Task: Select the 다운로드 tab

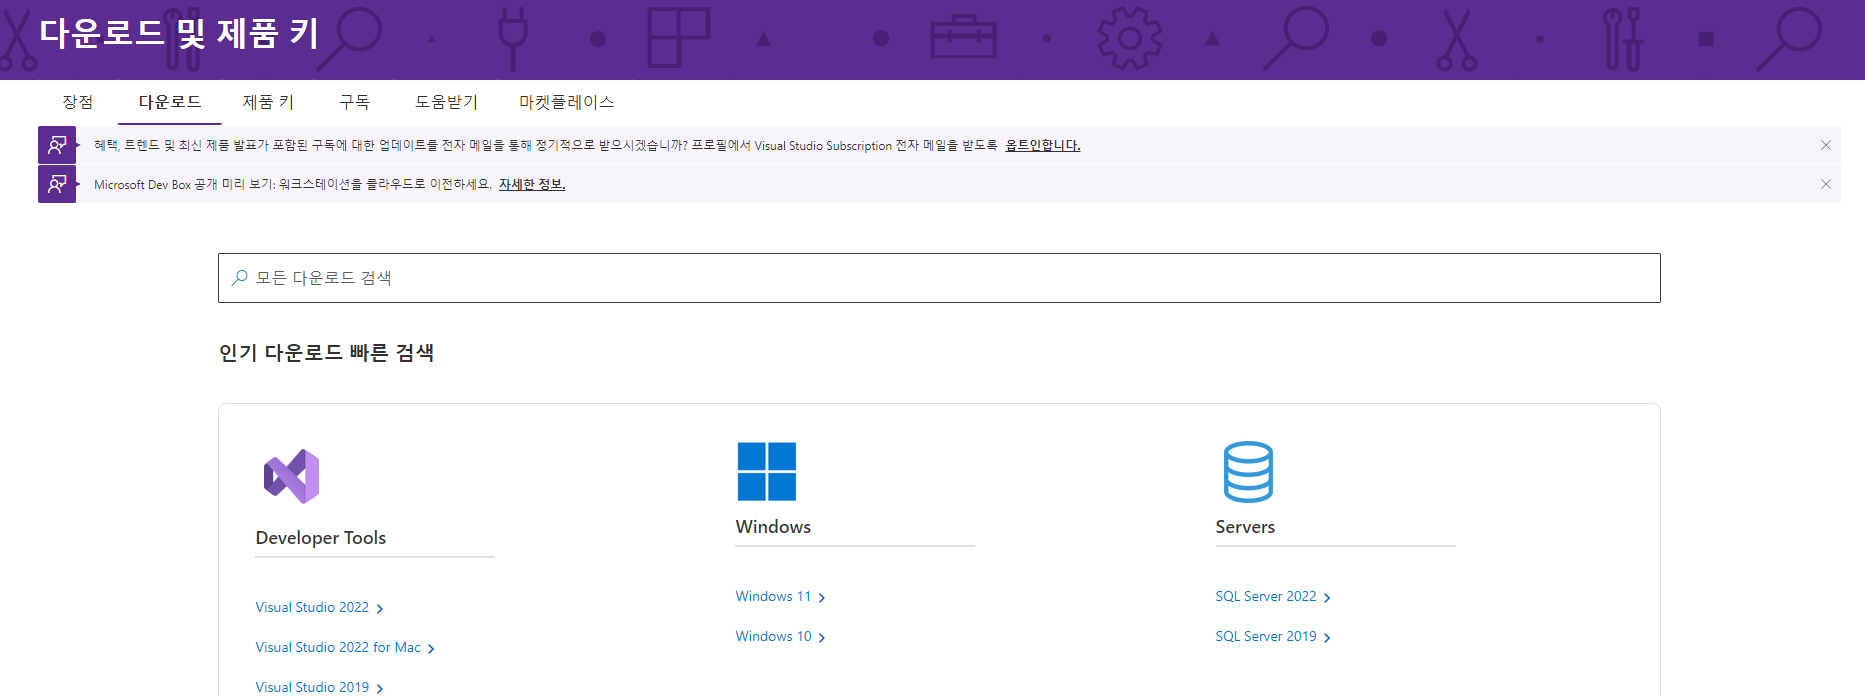Action: [x=170, y=102]
